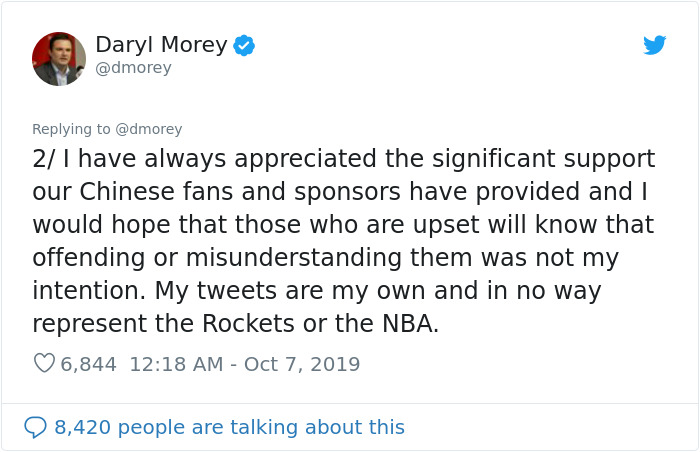700x452 pixels.
Task: Like the tweet with the heart icon
Action: [x=44, y=364]
